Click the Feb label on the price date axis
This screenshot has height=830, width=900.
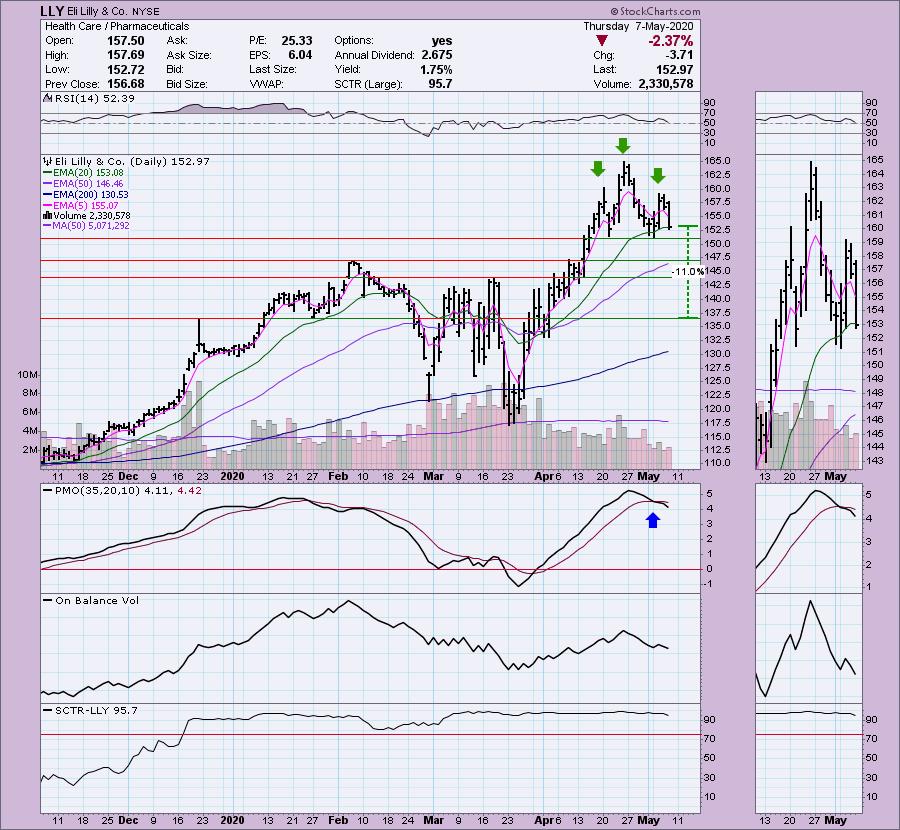point(338,476)
